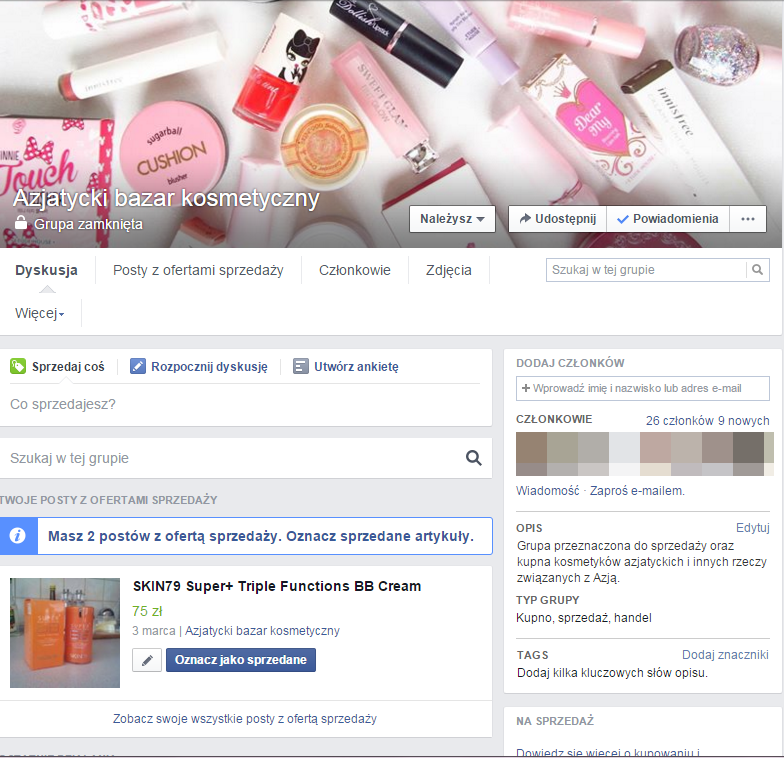Select Utwórz ankietę composer option
Image resolution: width=784 pixels, height=758 pixels.
click(x=346, y=366)
